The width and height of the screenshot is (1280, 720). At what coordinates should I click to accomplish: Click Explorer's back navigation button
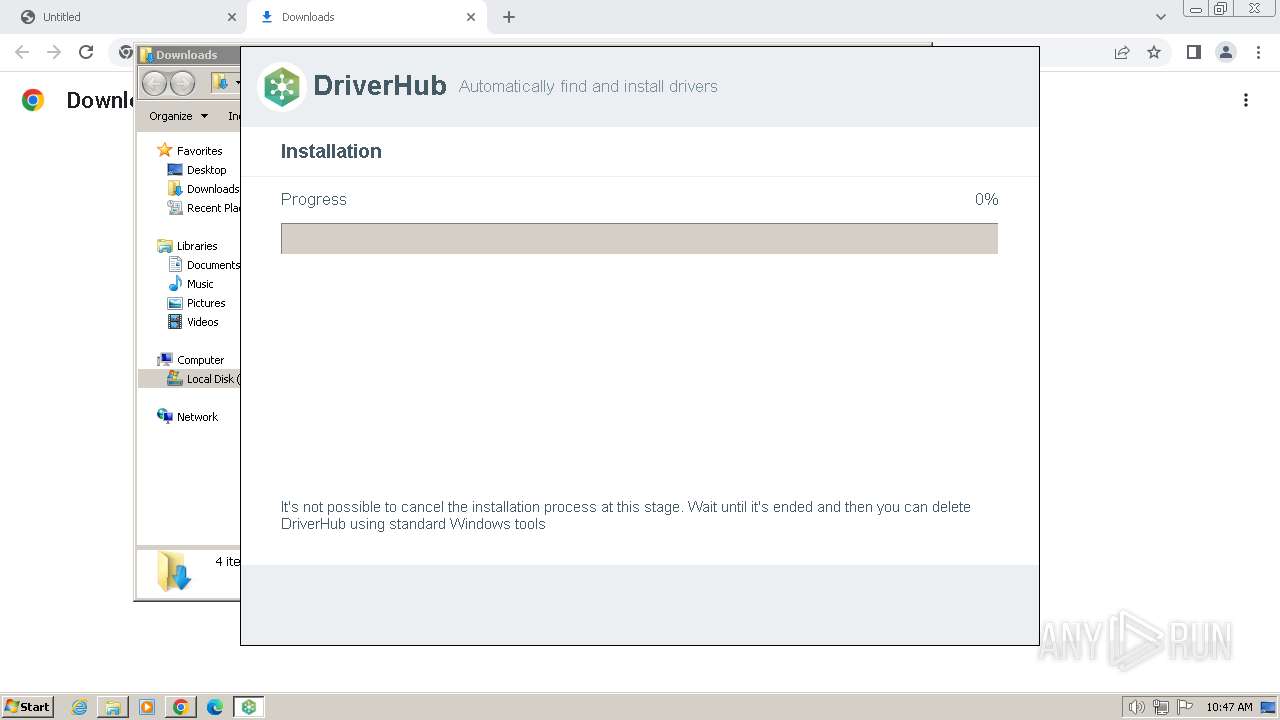[154, 83]
